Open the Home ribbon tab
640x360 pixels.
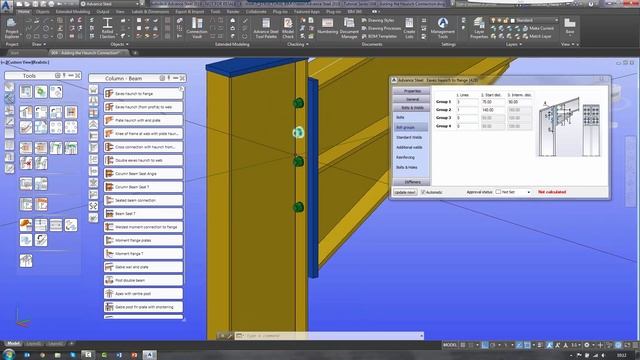coord(24,12)
